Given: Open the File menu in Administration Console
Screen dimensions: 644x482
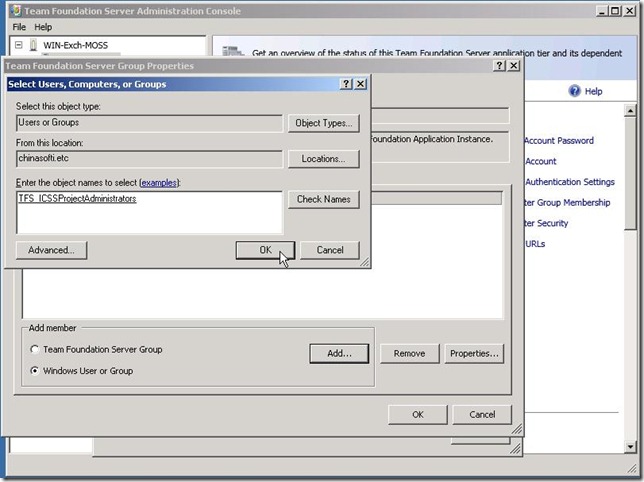Looking at the screenshot, I should pos(19,27).
